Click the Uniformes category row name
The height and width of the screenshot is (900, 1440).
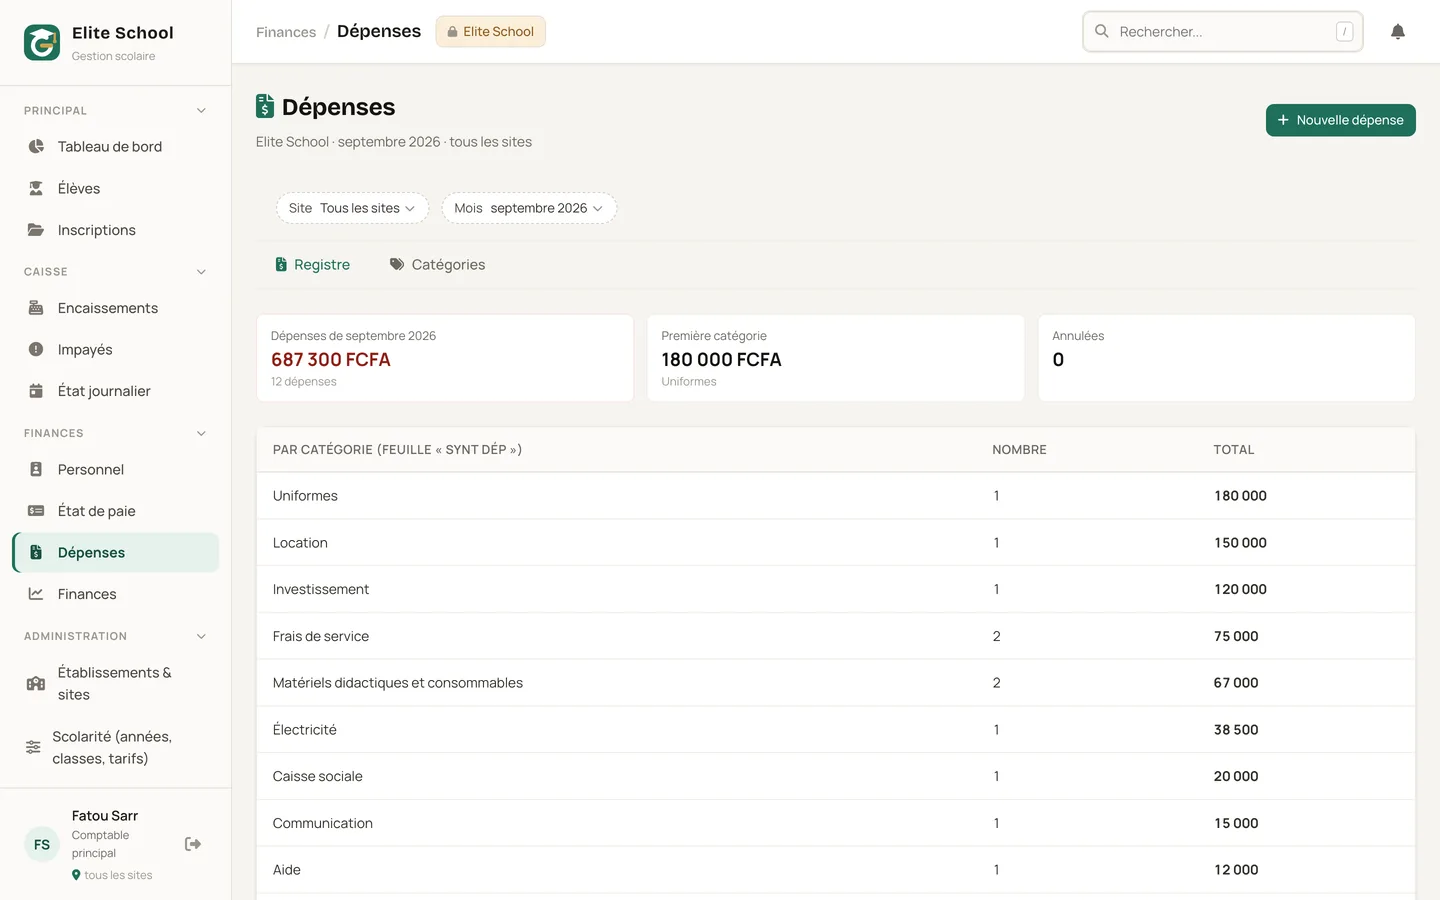coord(305,496)
